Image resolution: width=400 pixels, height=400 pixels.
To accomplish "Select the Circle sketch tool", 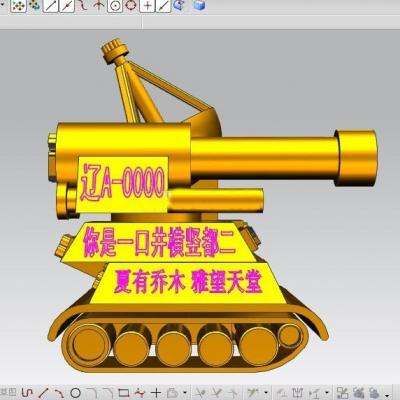I will 75,393.
